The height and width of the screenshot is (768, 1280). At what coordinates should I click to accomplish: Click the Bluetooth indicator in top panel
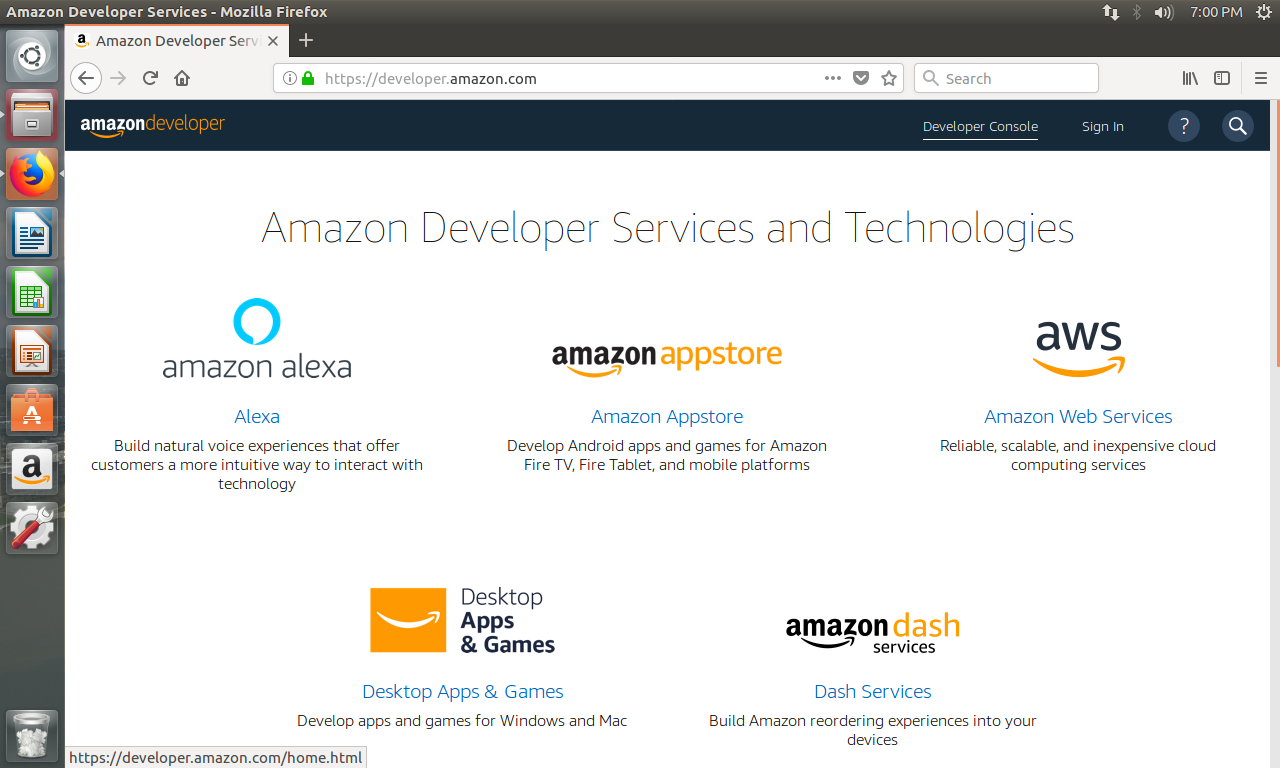[1137, 12]
